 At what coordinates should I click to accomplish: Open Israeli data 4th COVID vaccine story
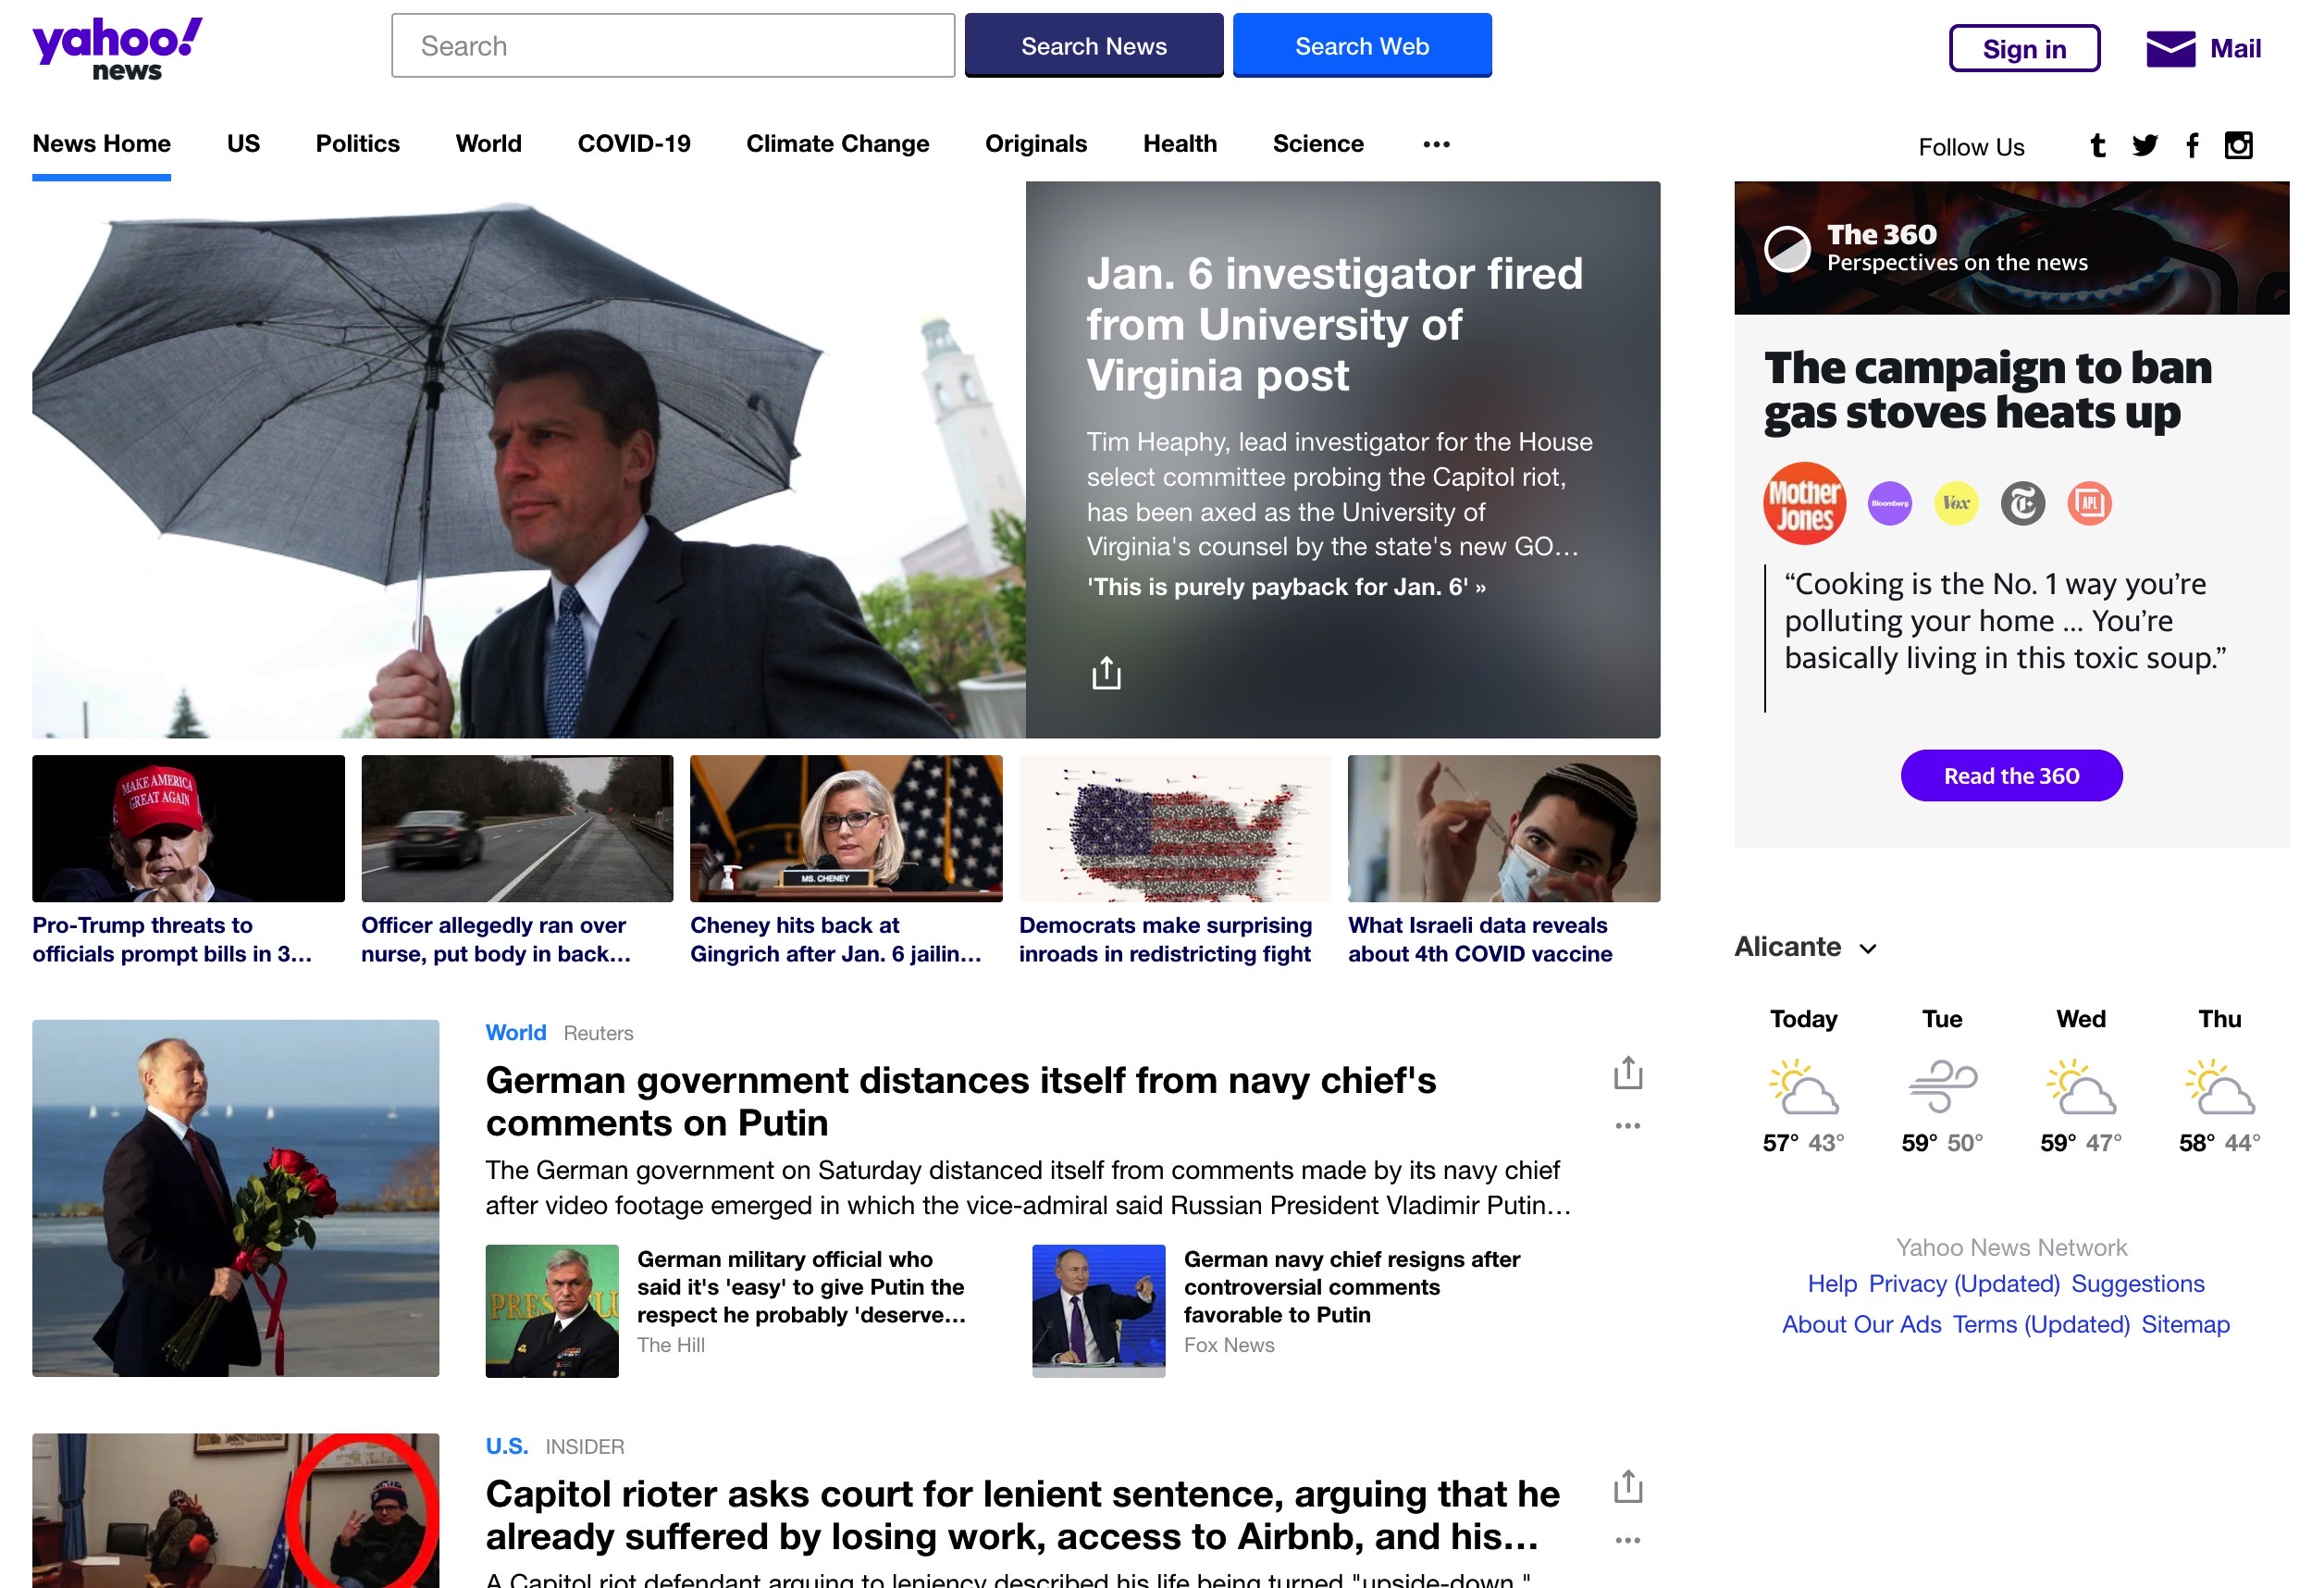1480,939
